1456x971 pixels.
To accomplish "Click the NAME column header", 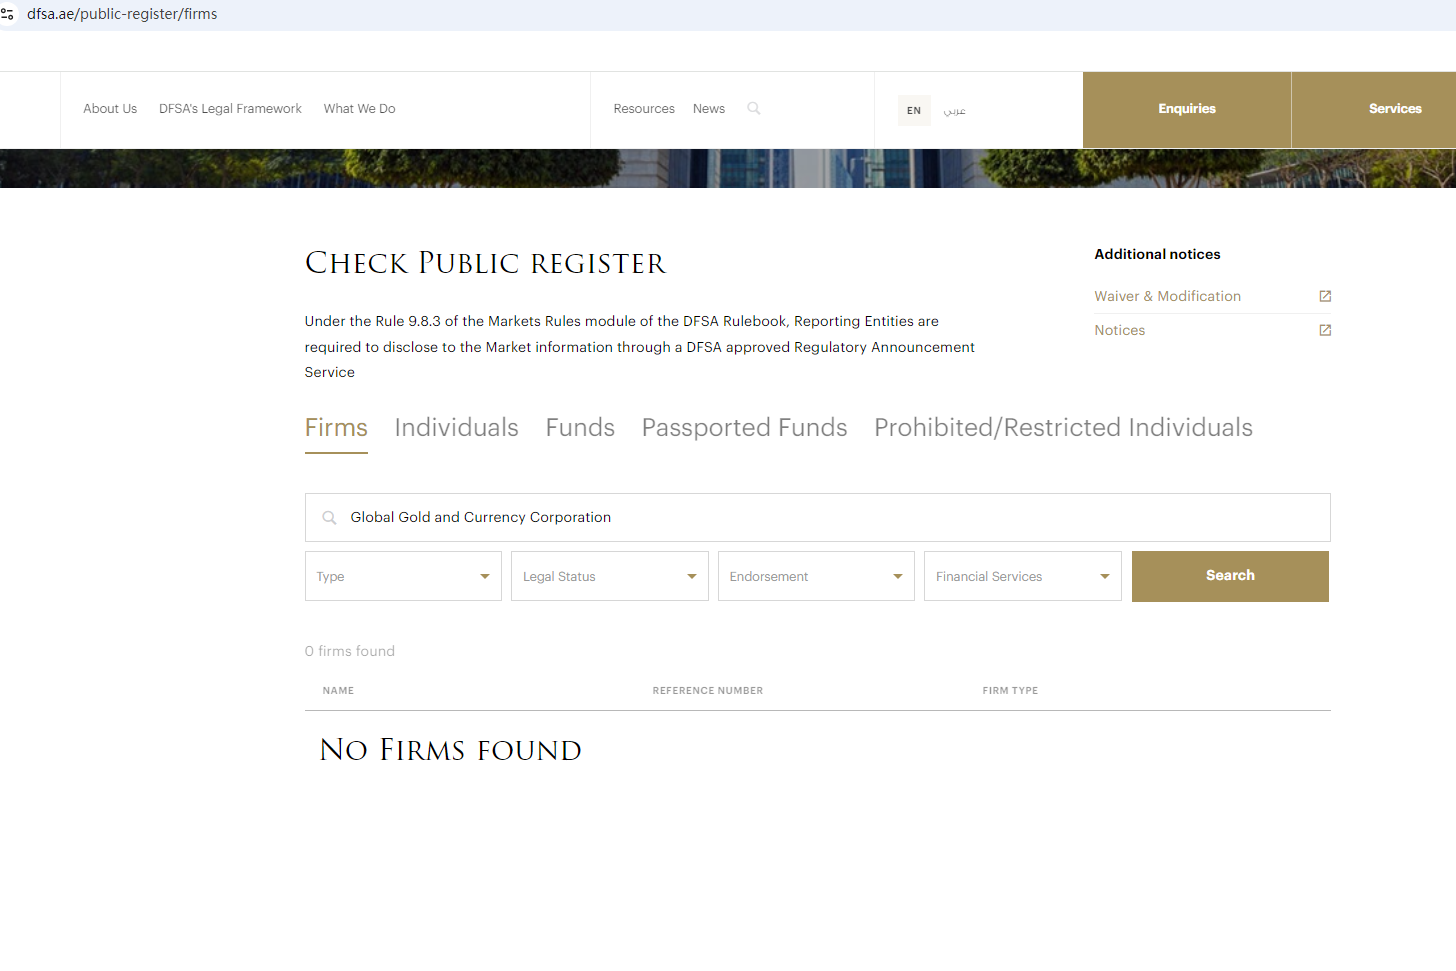I will click(338, 691).
